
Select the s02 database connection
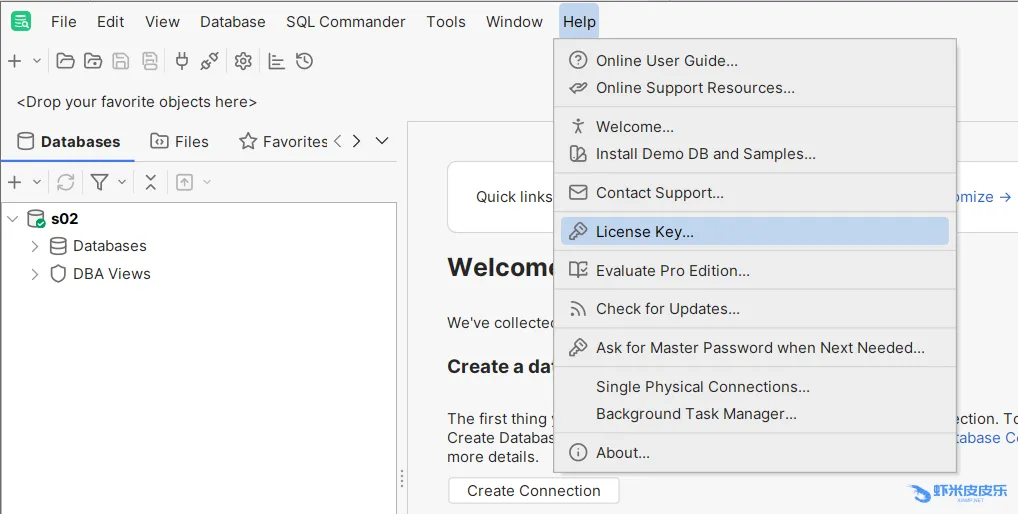(64, 219)
